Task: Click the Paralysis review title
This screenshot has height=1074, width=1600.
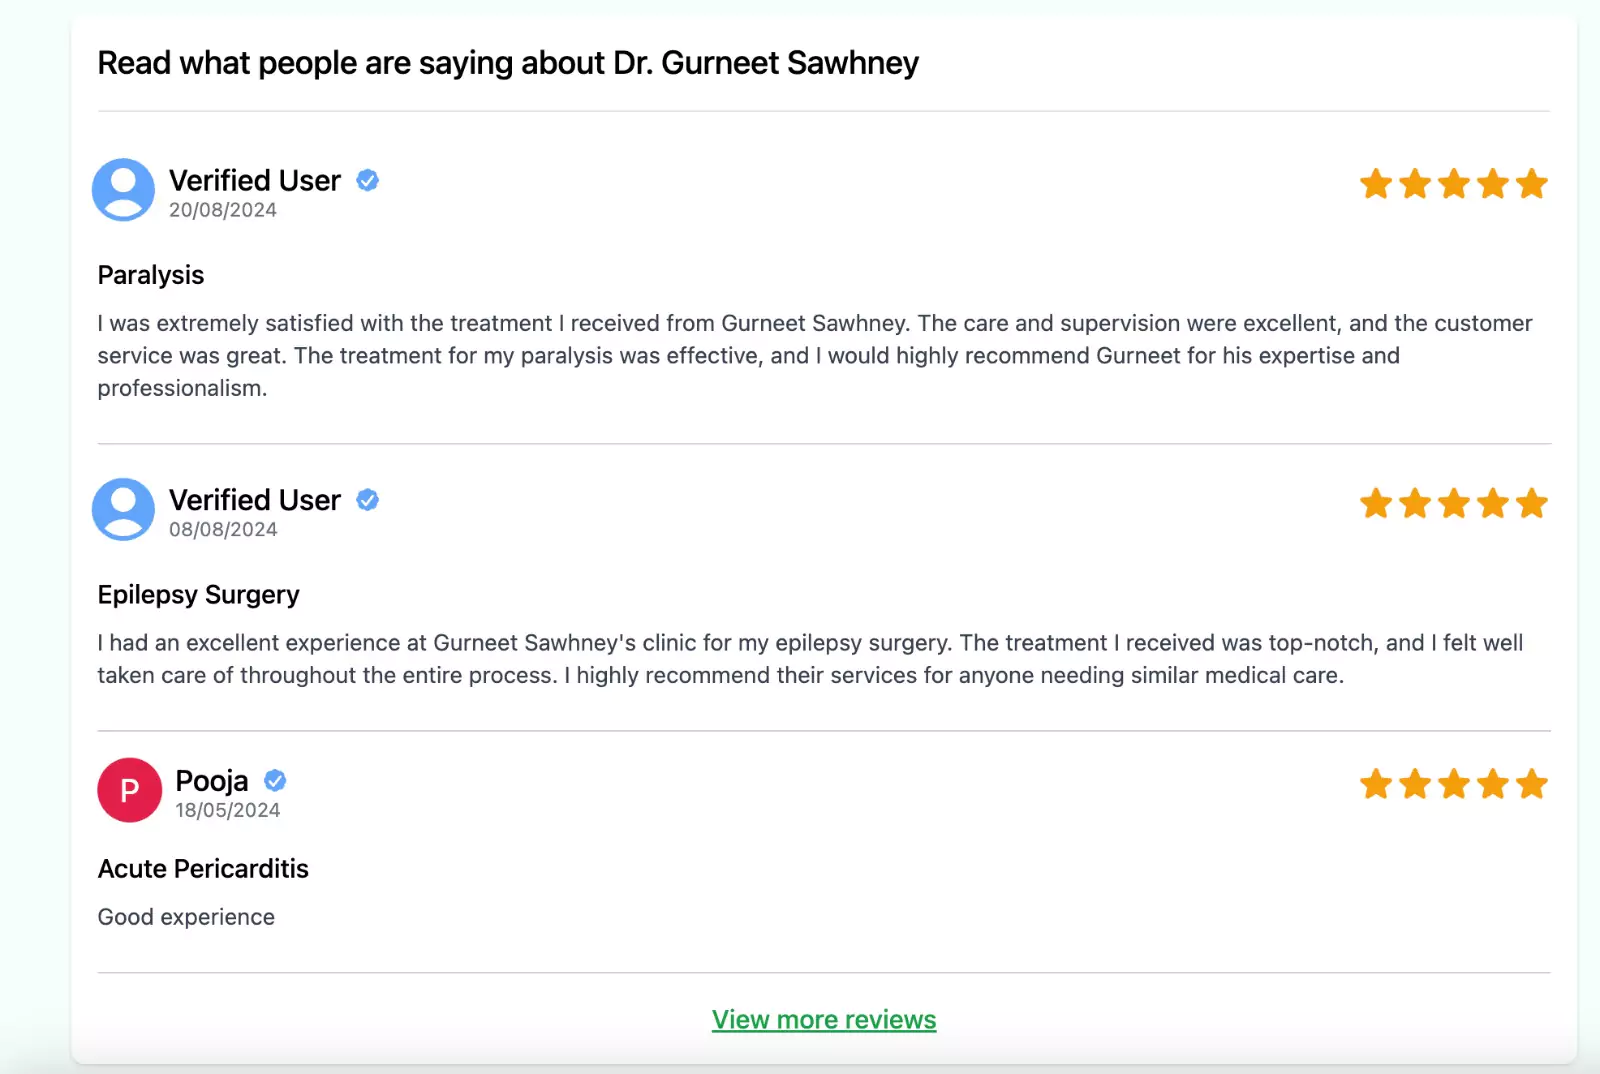Action: [x=151, y=275]
